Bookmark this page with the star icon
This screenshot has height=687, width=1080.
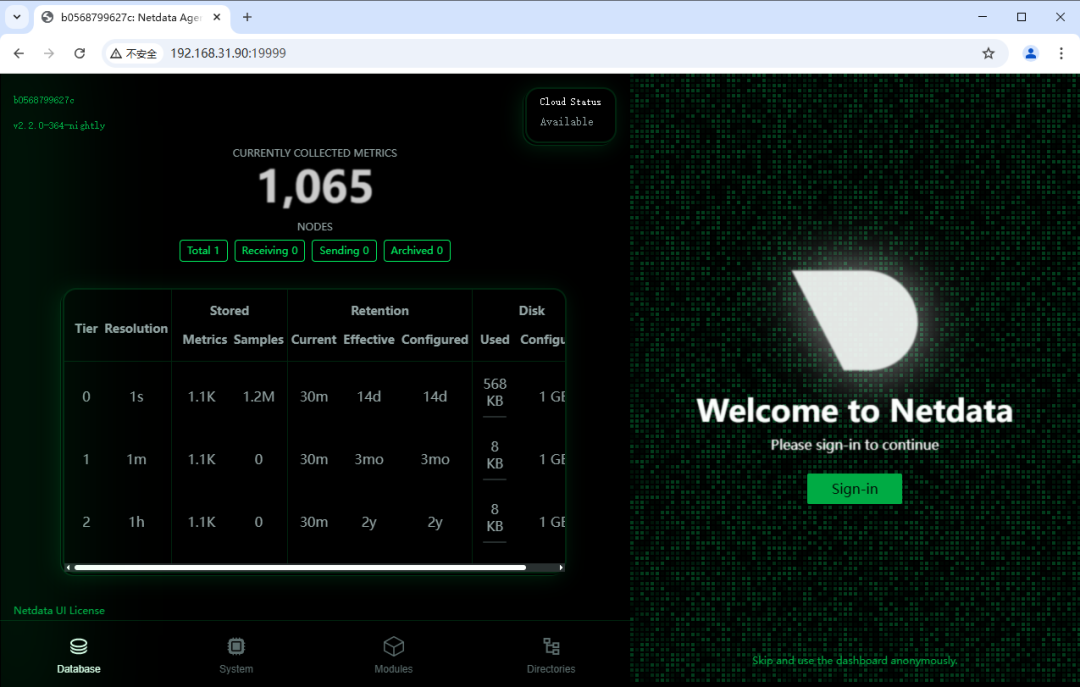click(x=988, y=53)
